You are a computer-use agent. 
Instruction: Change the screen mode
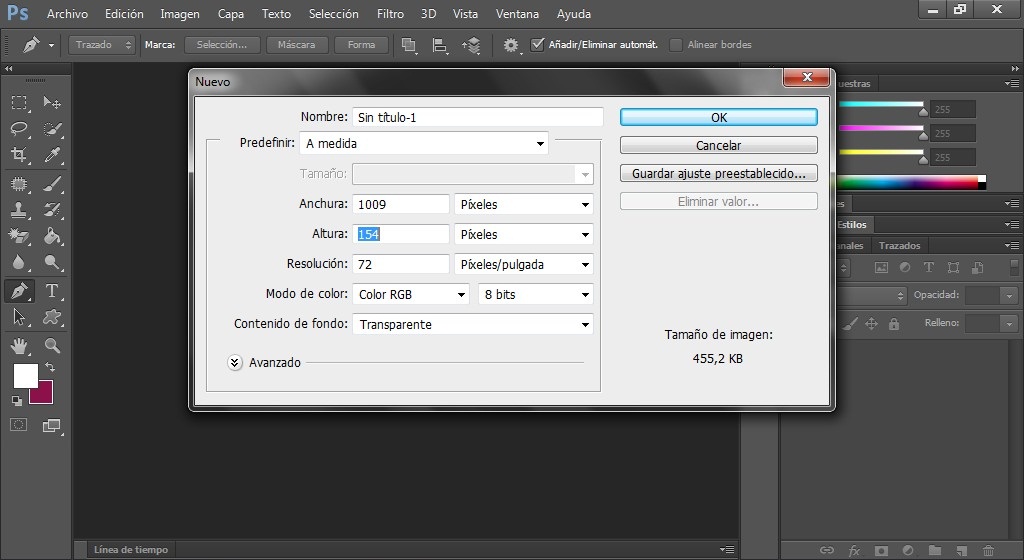[52, 426]
